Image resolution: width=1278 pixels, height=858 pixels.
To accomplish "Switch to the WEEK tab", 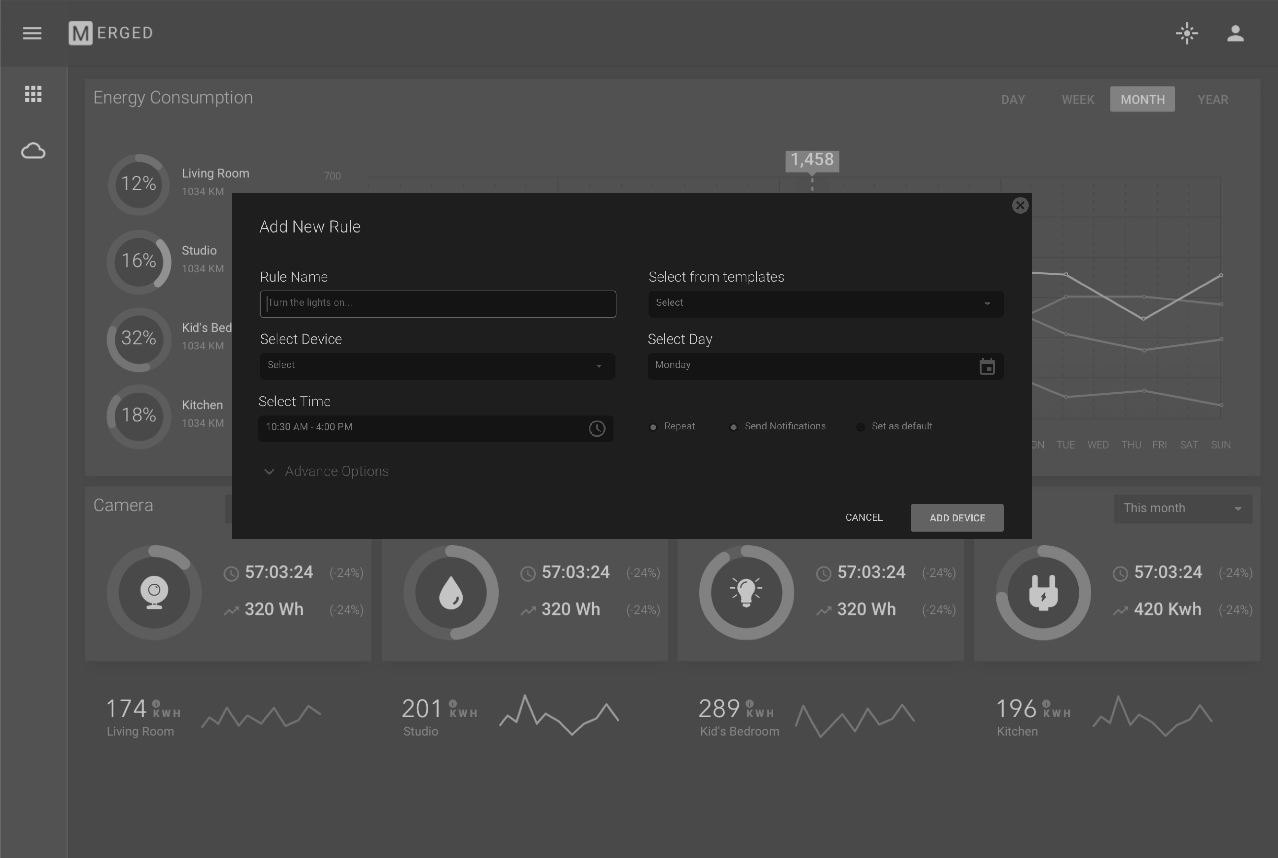I will pyautogui.click(x=1077, y=100).
